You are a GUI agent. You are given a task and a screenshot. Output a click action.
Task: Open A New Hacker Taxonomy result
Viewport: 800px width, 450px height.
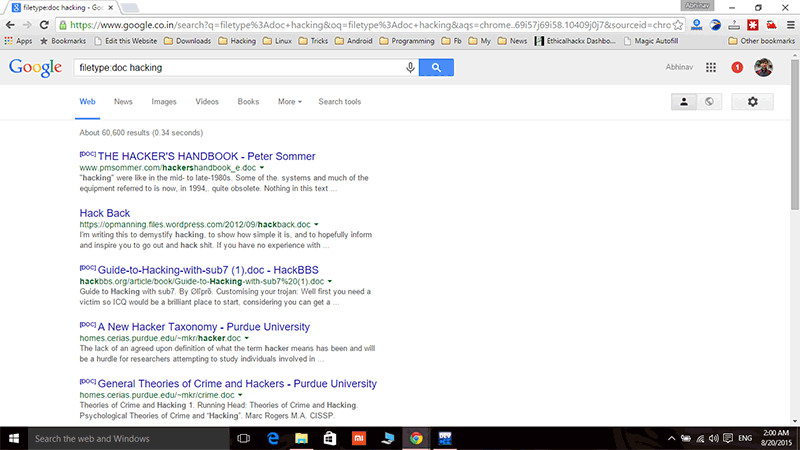click(203, 327)
